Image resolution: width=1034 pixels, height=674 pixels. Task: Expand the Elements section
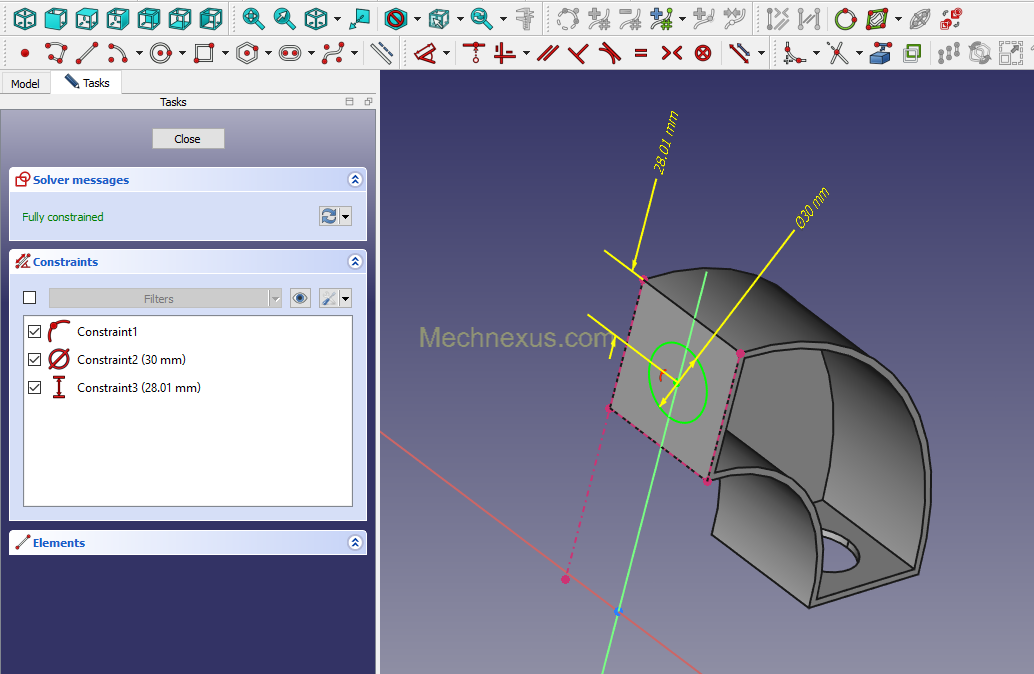pos(354,543)
